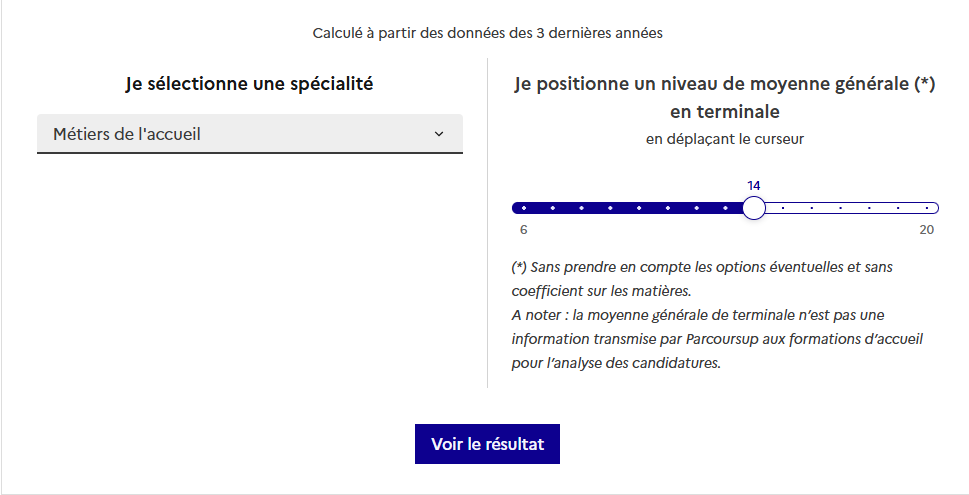Click slider tick 13 just before the handle
This screenshot has height=495, width=969.
click(726, 208)
